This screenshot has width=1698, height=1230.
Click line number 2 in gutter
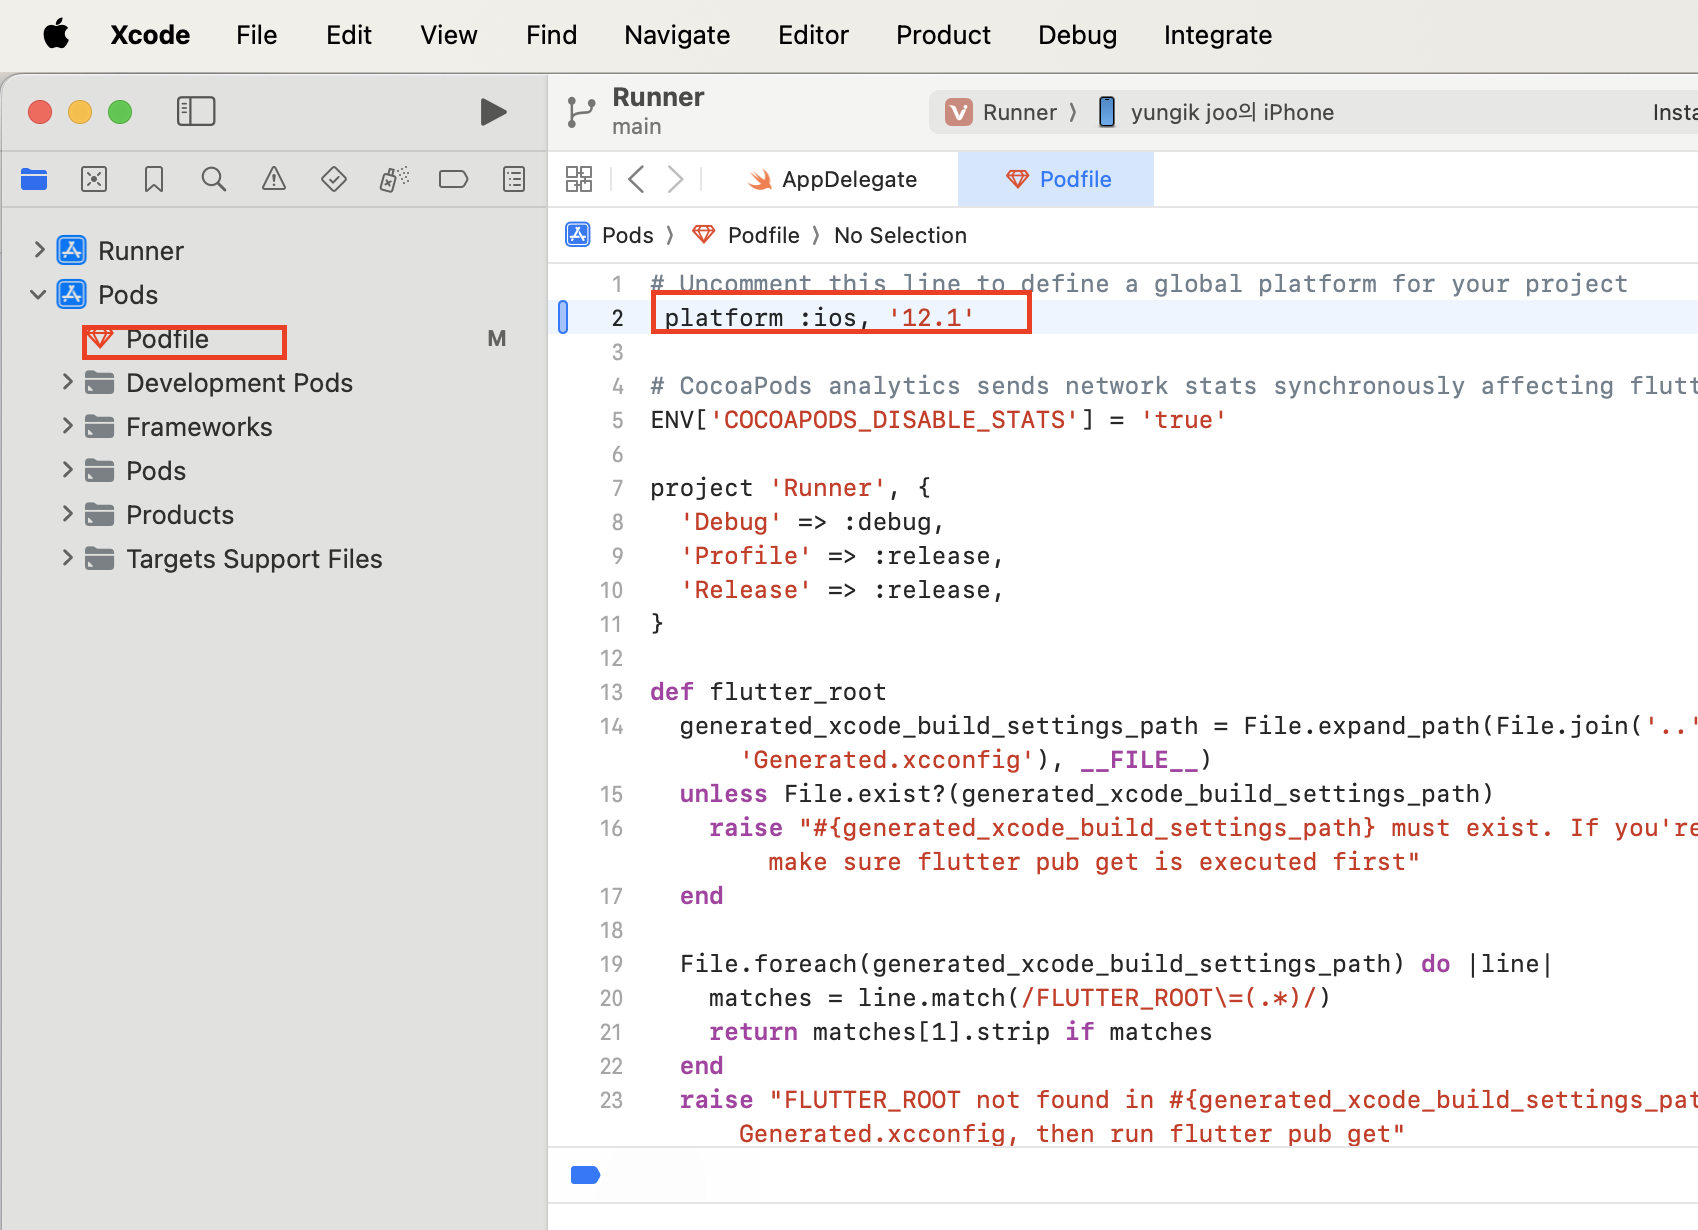click(x=617, y=318)
